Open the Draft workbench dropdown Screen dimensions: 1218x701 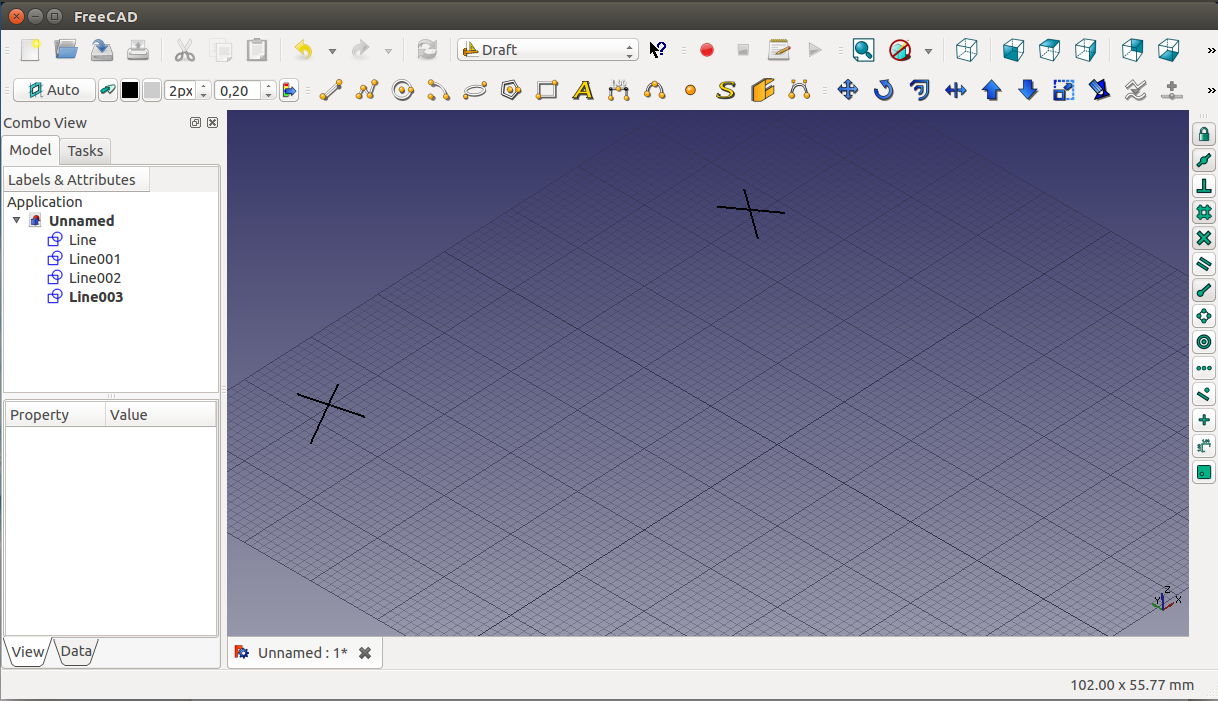click(x=547, y=50)
